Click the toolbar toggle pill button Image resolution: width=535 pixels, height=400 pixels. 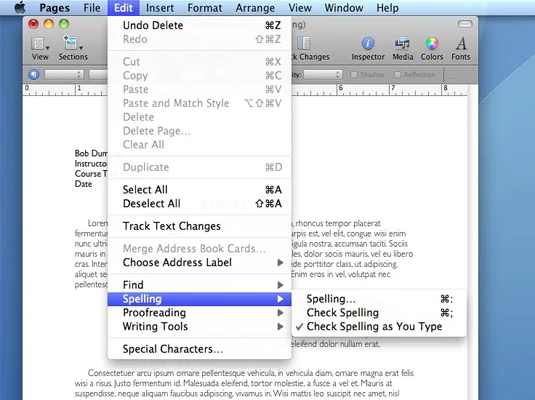465,24
